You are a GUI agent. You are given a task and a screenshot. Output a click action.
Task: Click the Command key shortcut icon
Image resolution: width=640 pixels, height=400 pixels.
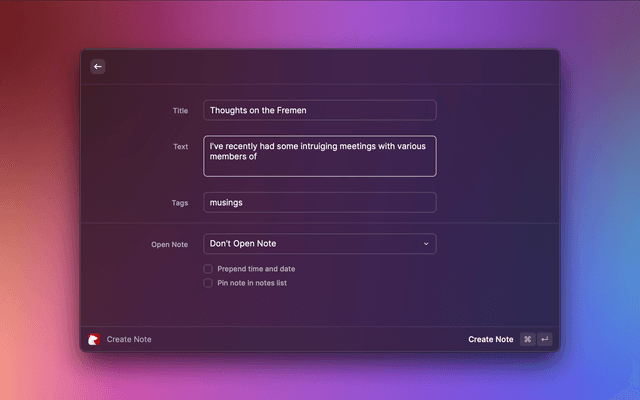pyautogui.click(x=527, y=339)
